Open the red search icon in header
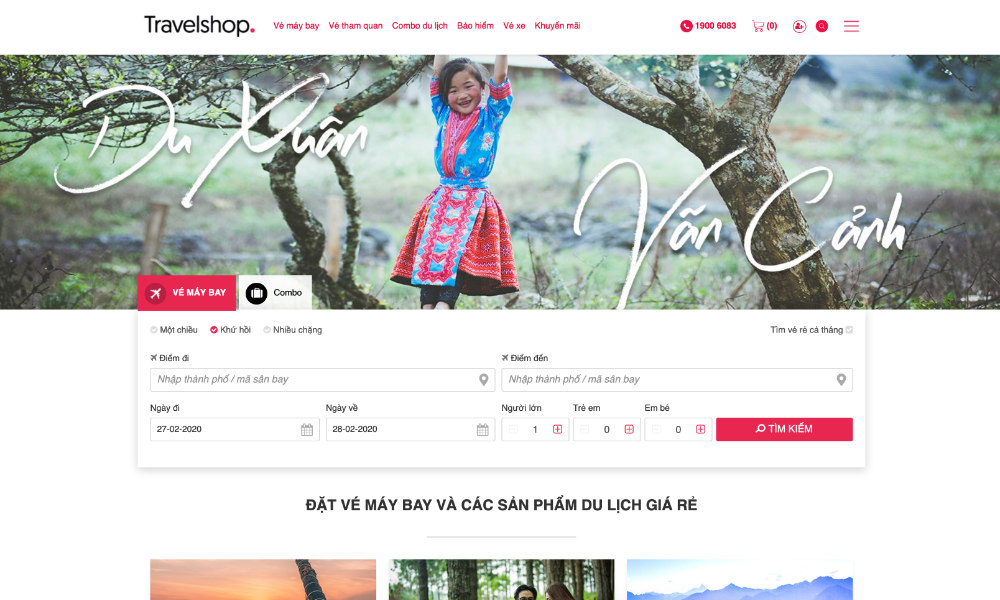Screen dimensions: 1000x600 tap(822, 26)
